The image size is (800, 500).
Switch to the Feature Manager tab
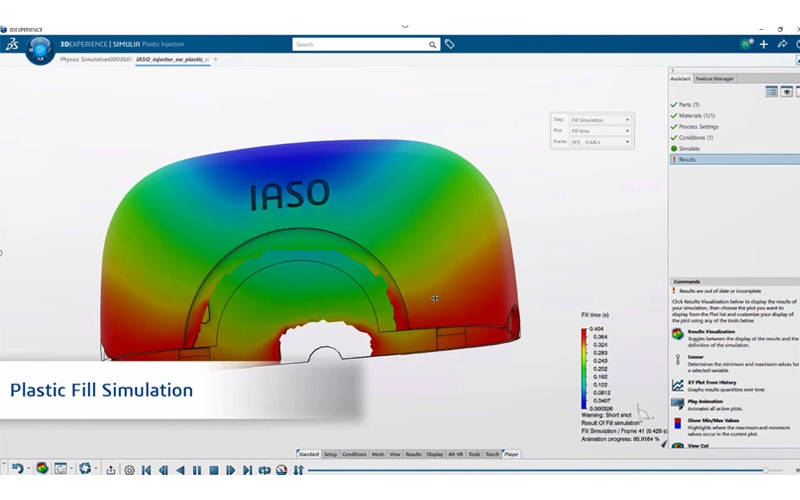pyautogui.click(x=714, y=79)
